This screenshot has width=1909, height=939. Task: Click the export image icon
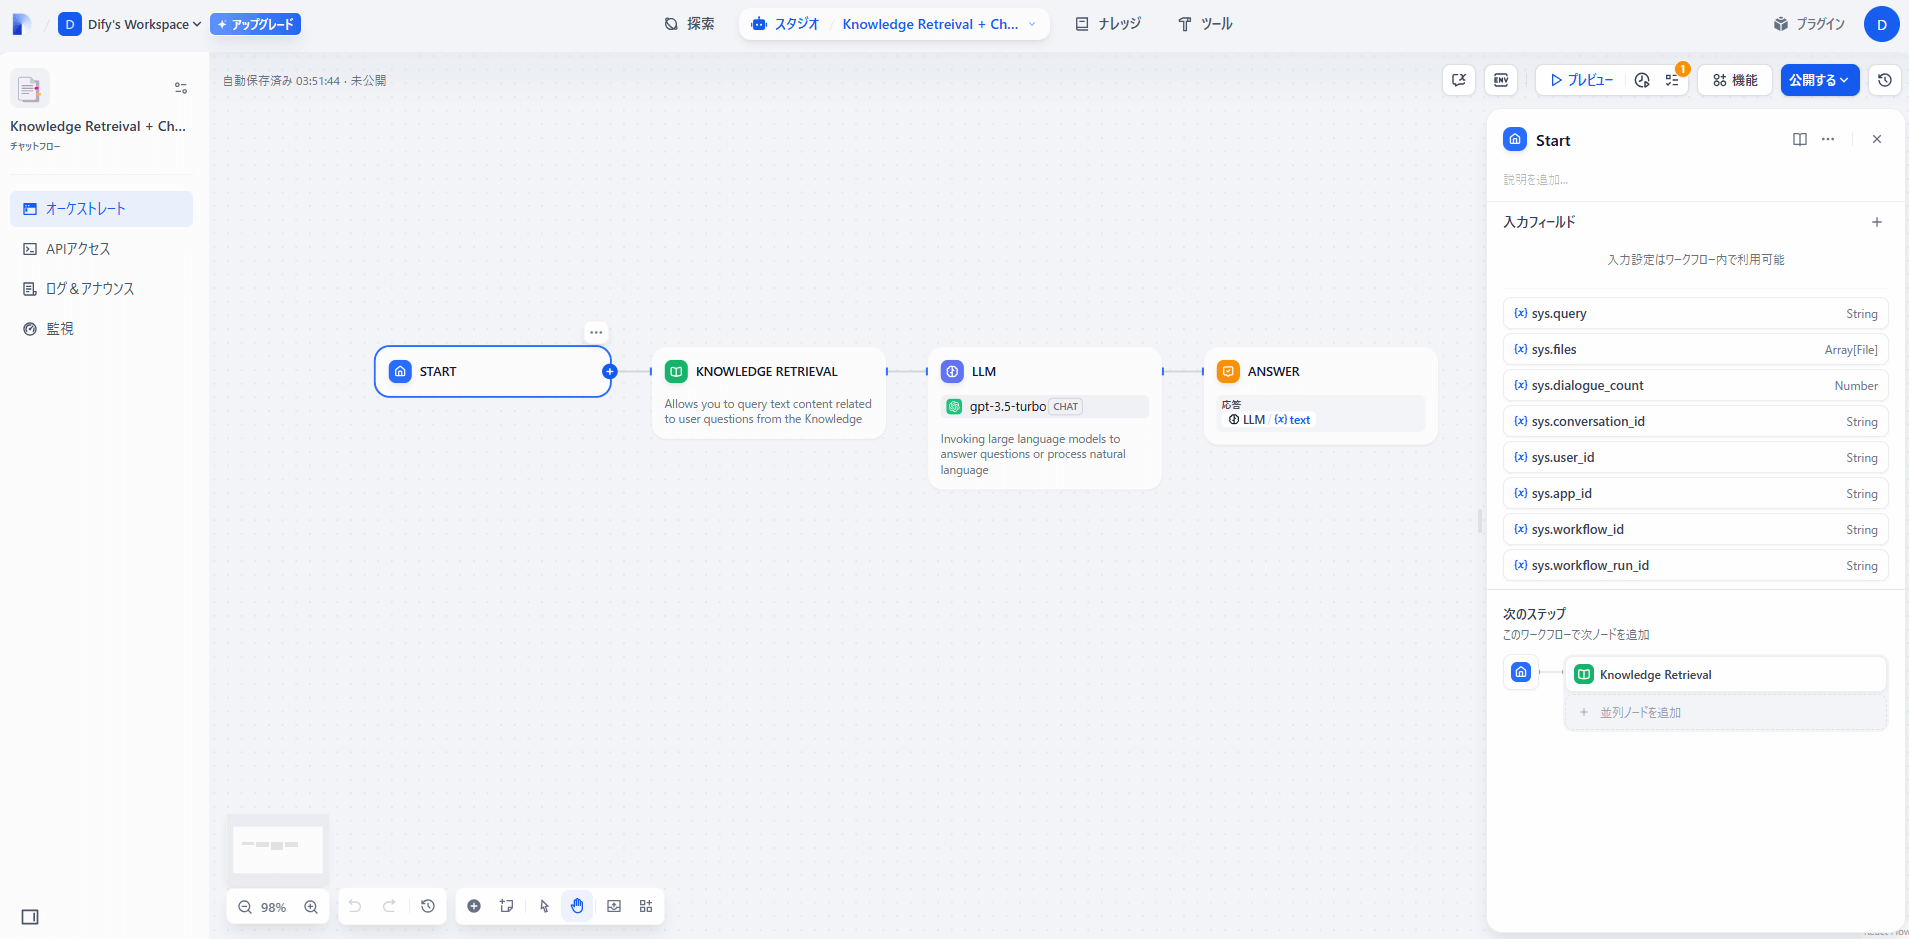click(x=614, y=906)
